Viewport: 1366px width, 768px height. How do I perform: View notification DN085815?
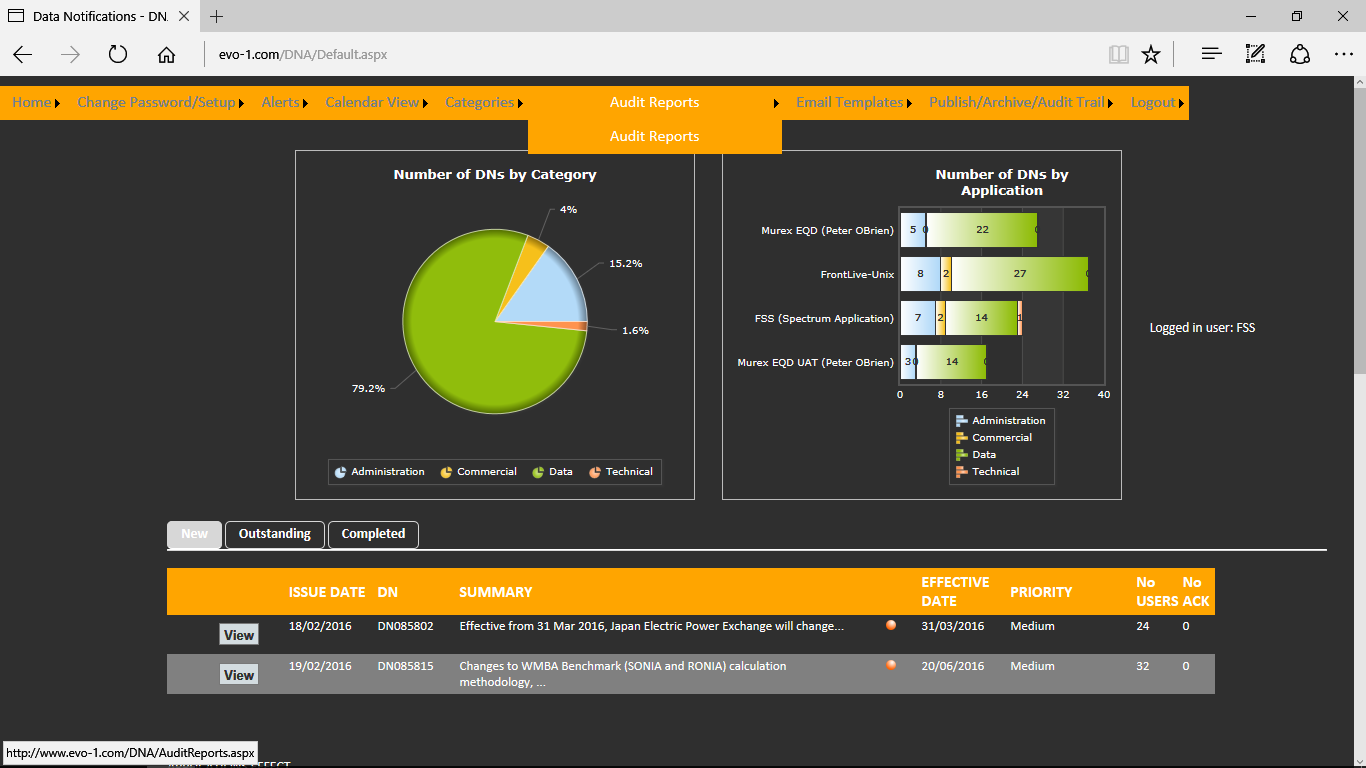238,675
